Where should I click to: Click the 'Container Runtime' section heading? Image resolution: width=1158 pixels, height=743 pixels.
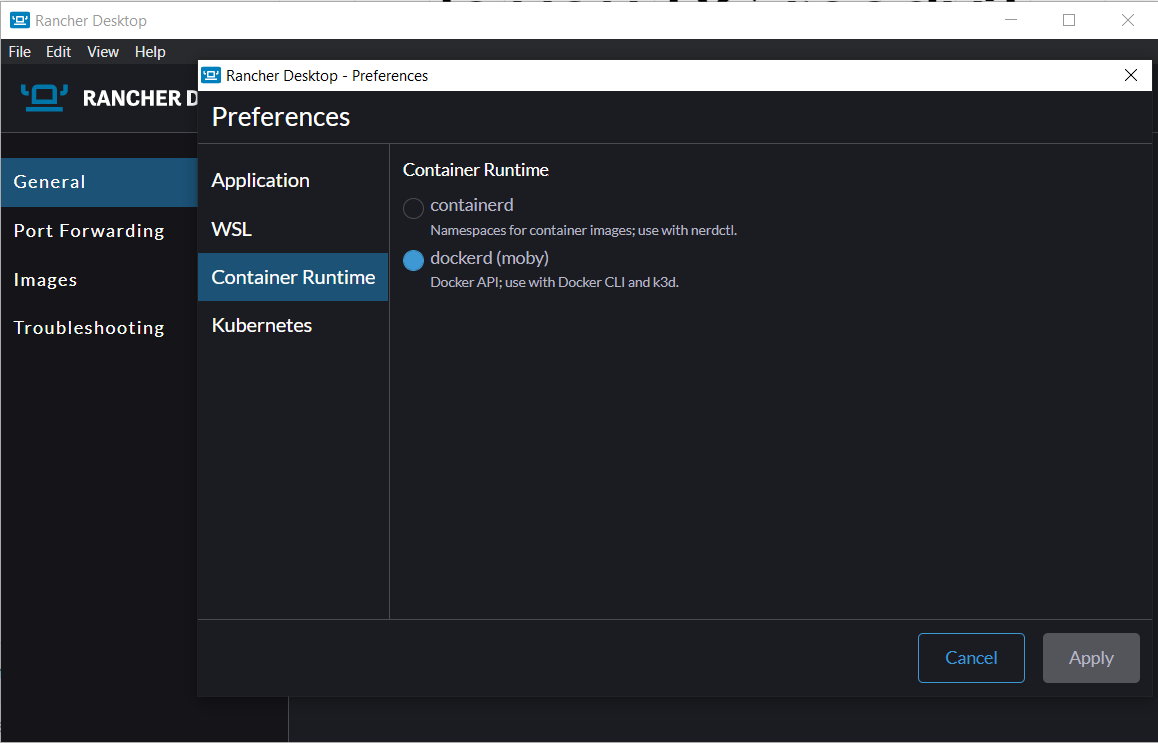pos(476,170)
